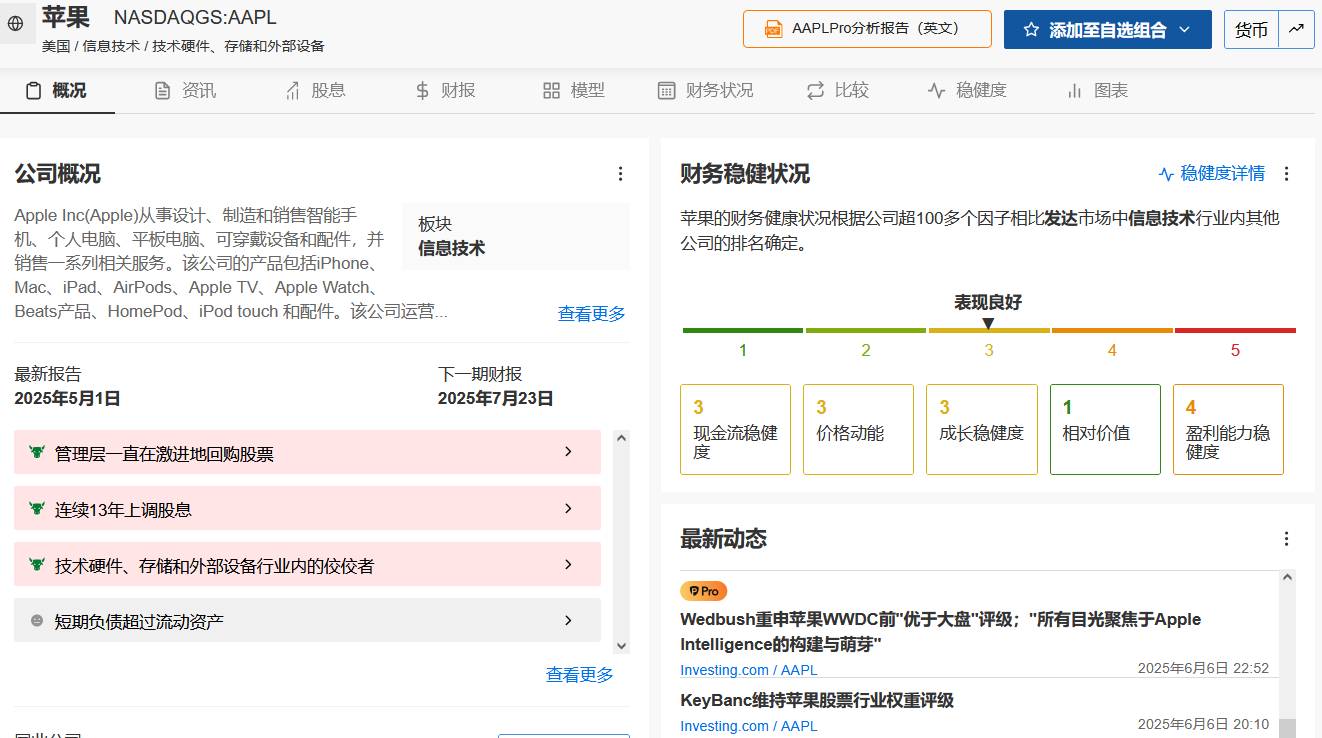This screenshot has width=1322, height=738.
Task: Click the 板块 信息技术 box
Action: point(516,237)
